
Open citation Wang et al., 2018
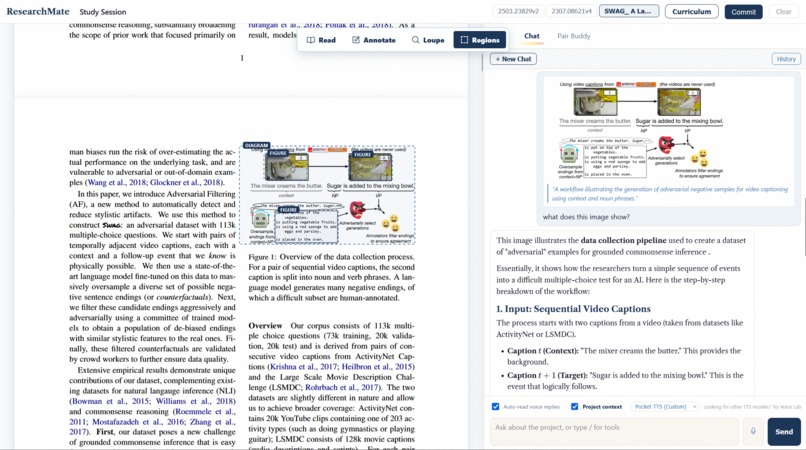(116, 182)
